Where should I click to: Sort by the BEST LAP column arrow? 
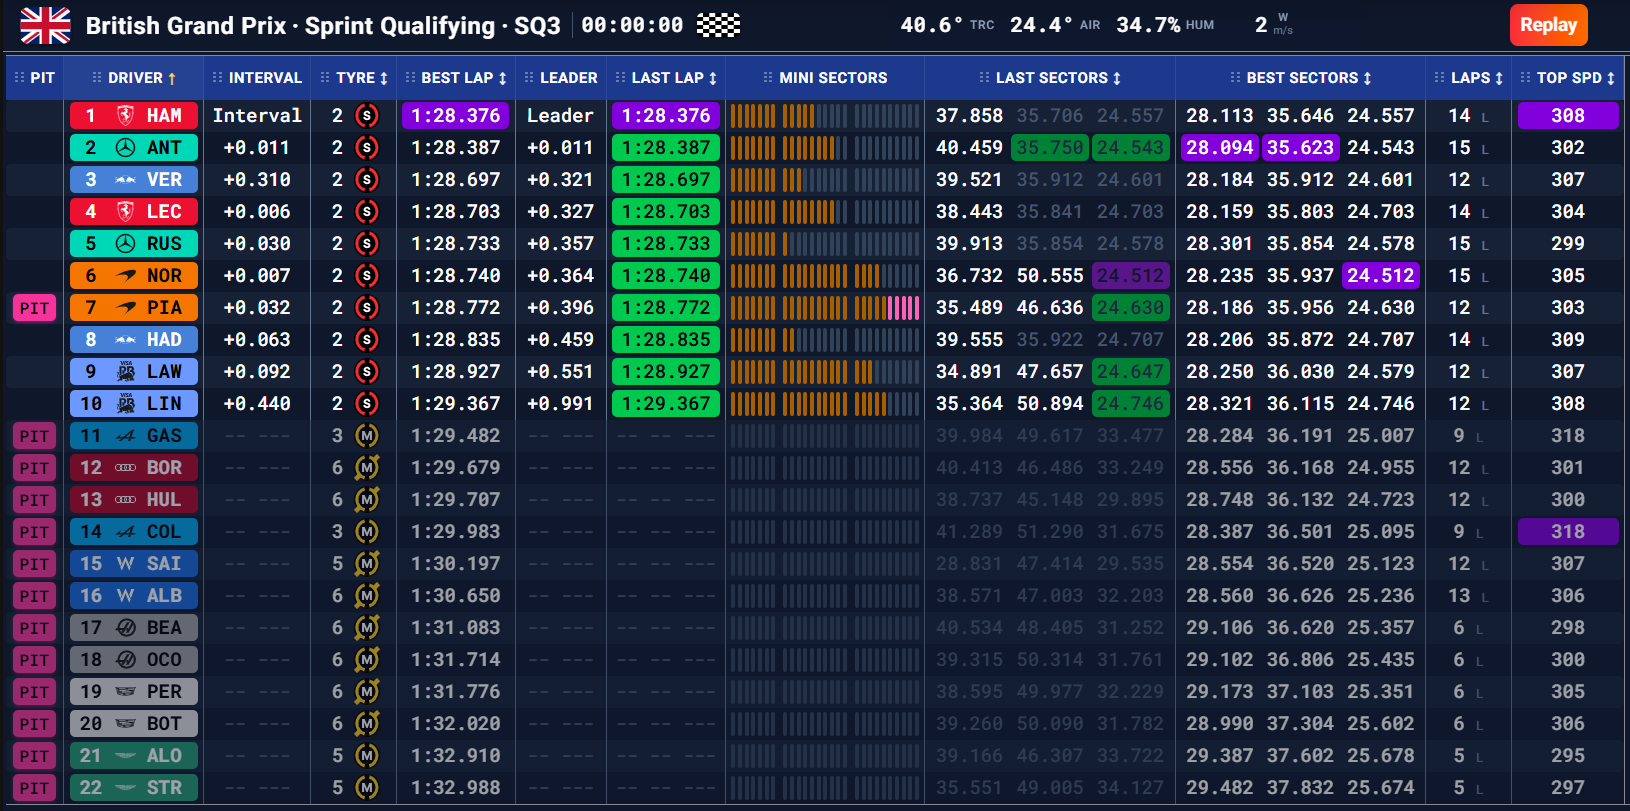coord(502,78)
